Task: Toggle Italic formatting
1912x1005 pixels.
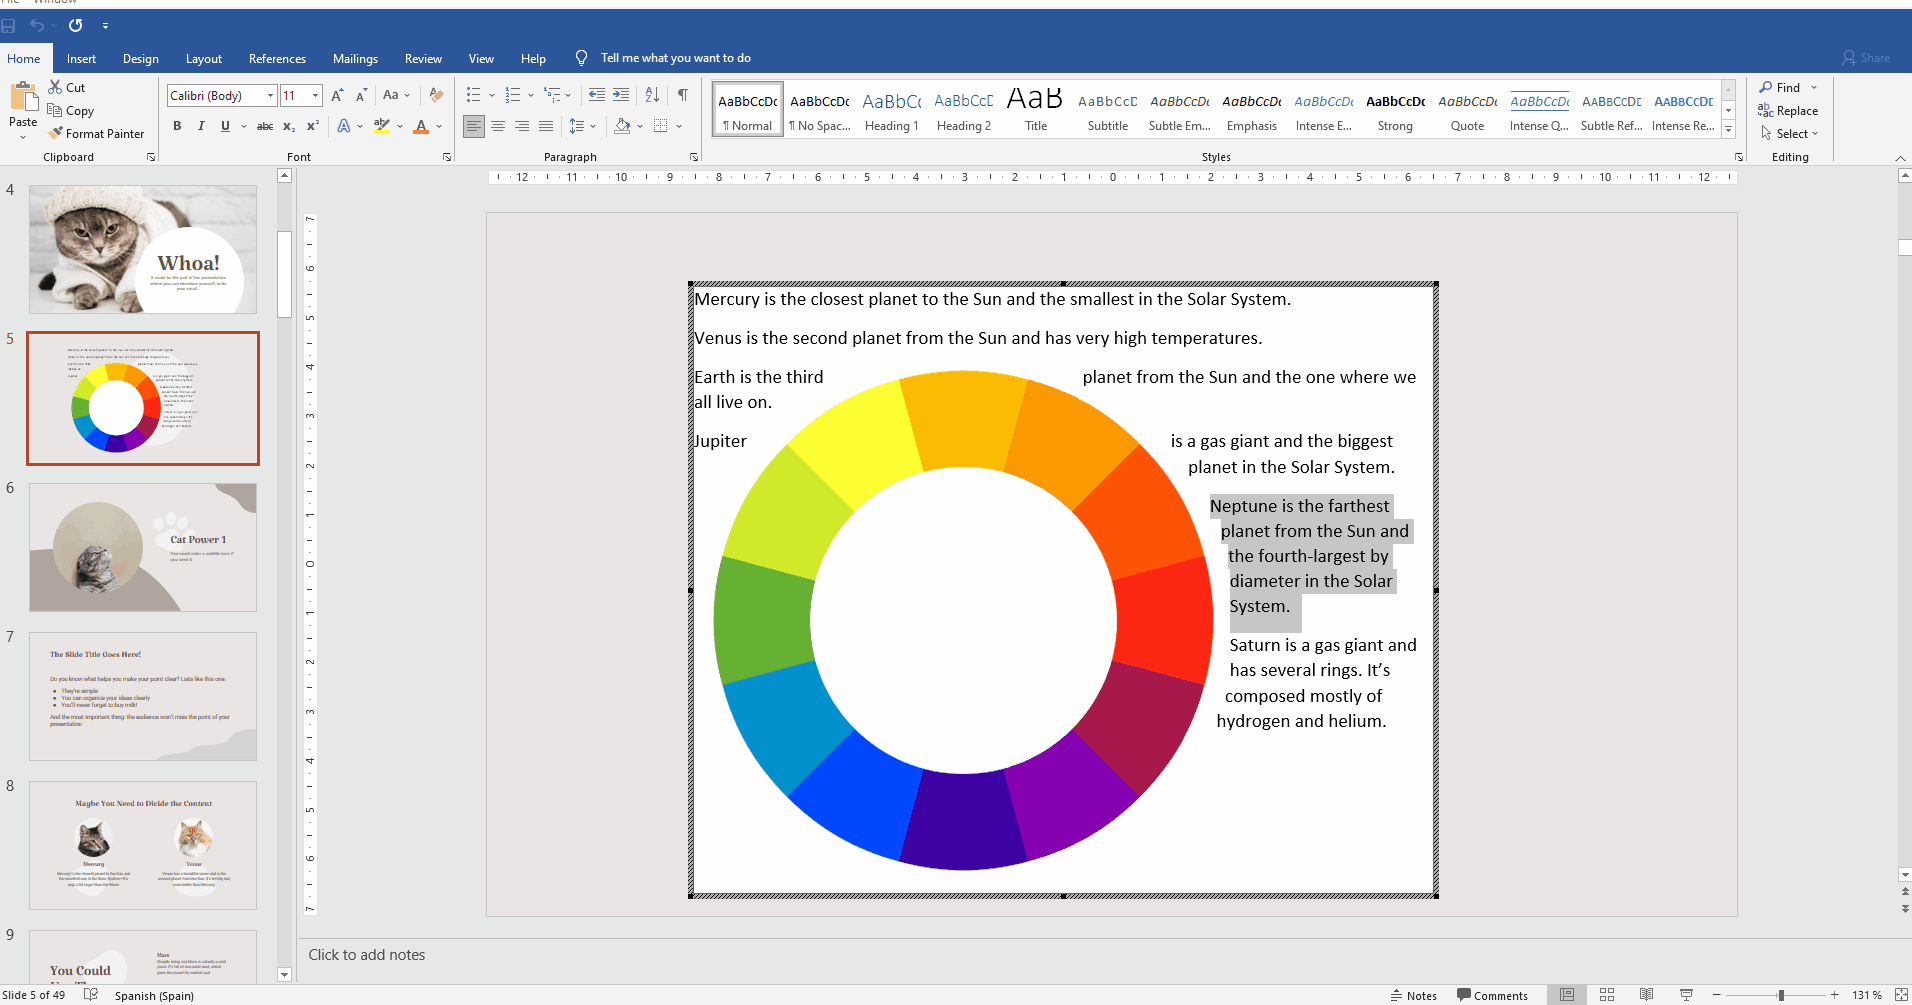Action: pos(201,126)
